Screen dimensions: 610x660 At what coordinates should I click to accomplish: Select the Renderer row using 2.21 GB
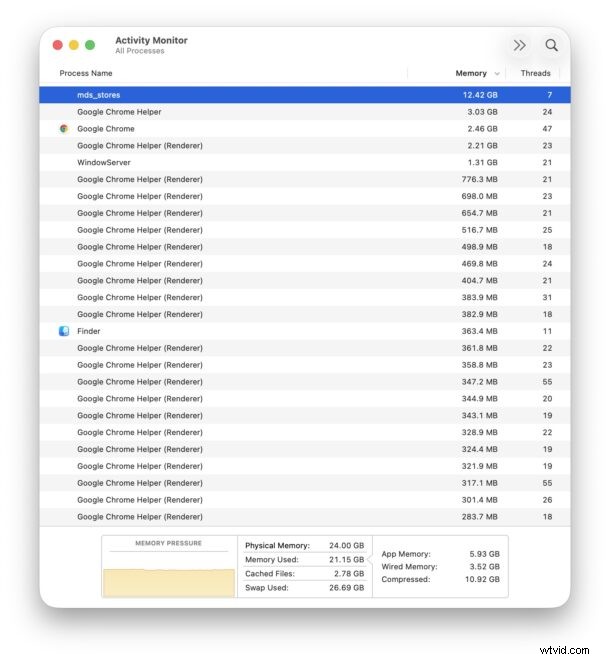click(305, 146)
